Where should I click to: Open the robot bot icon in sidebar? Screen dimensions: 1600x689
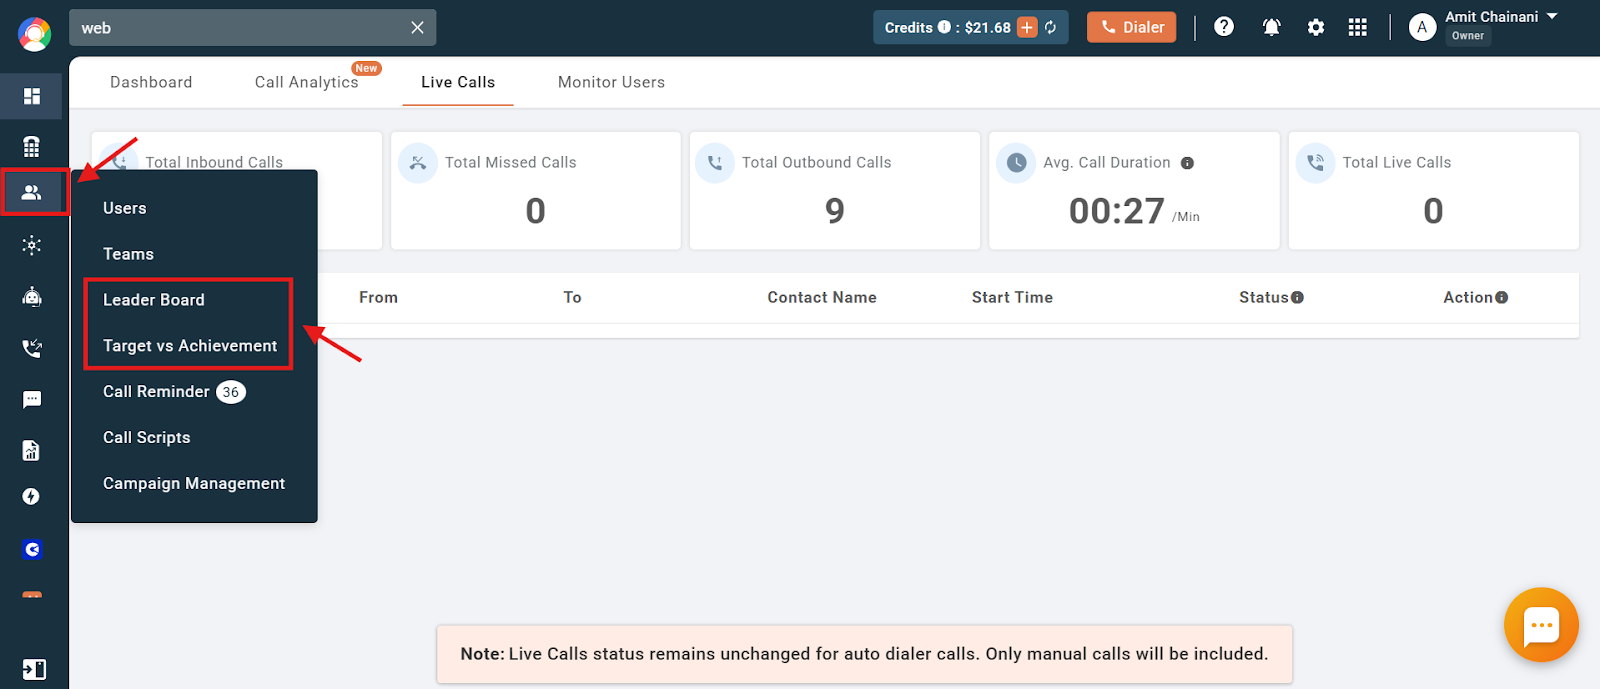point(32,297)
